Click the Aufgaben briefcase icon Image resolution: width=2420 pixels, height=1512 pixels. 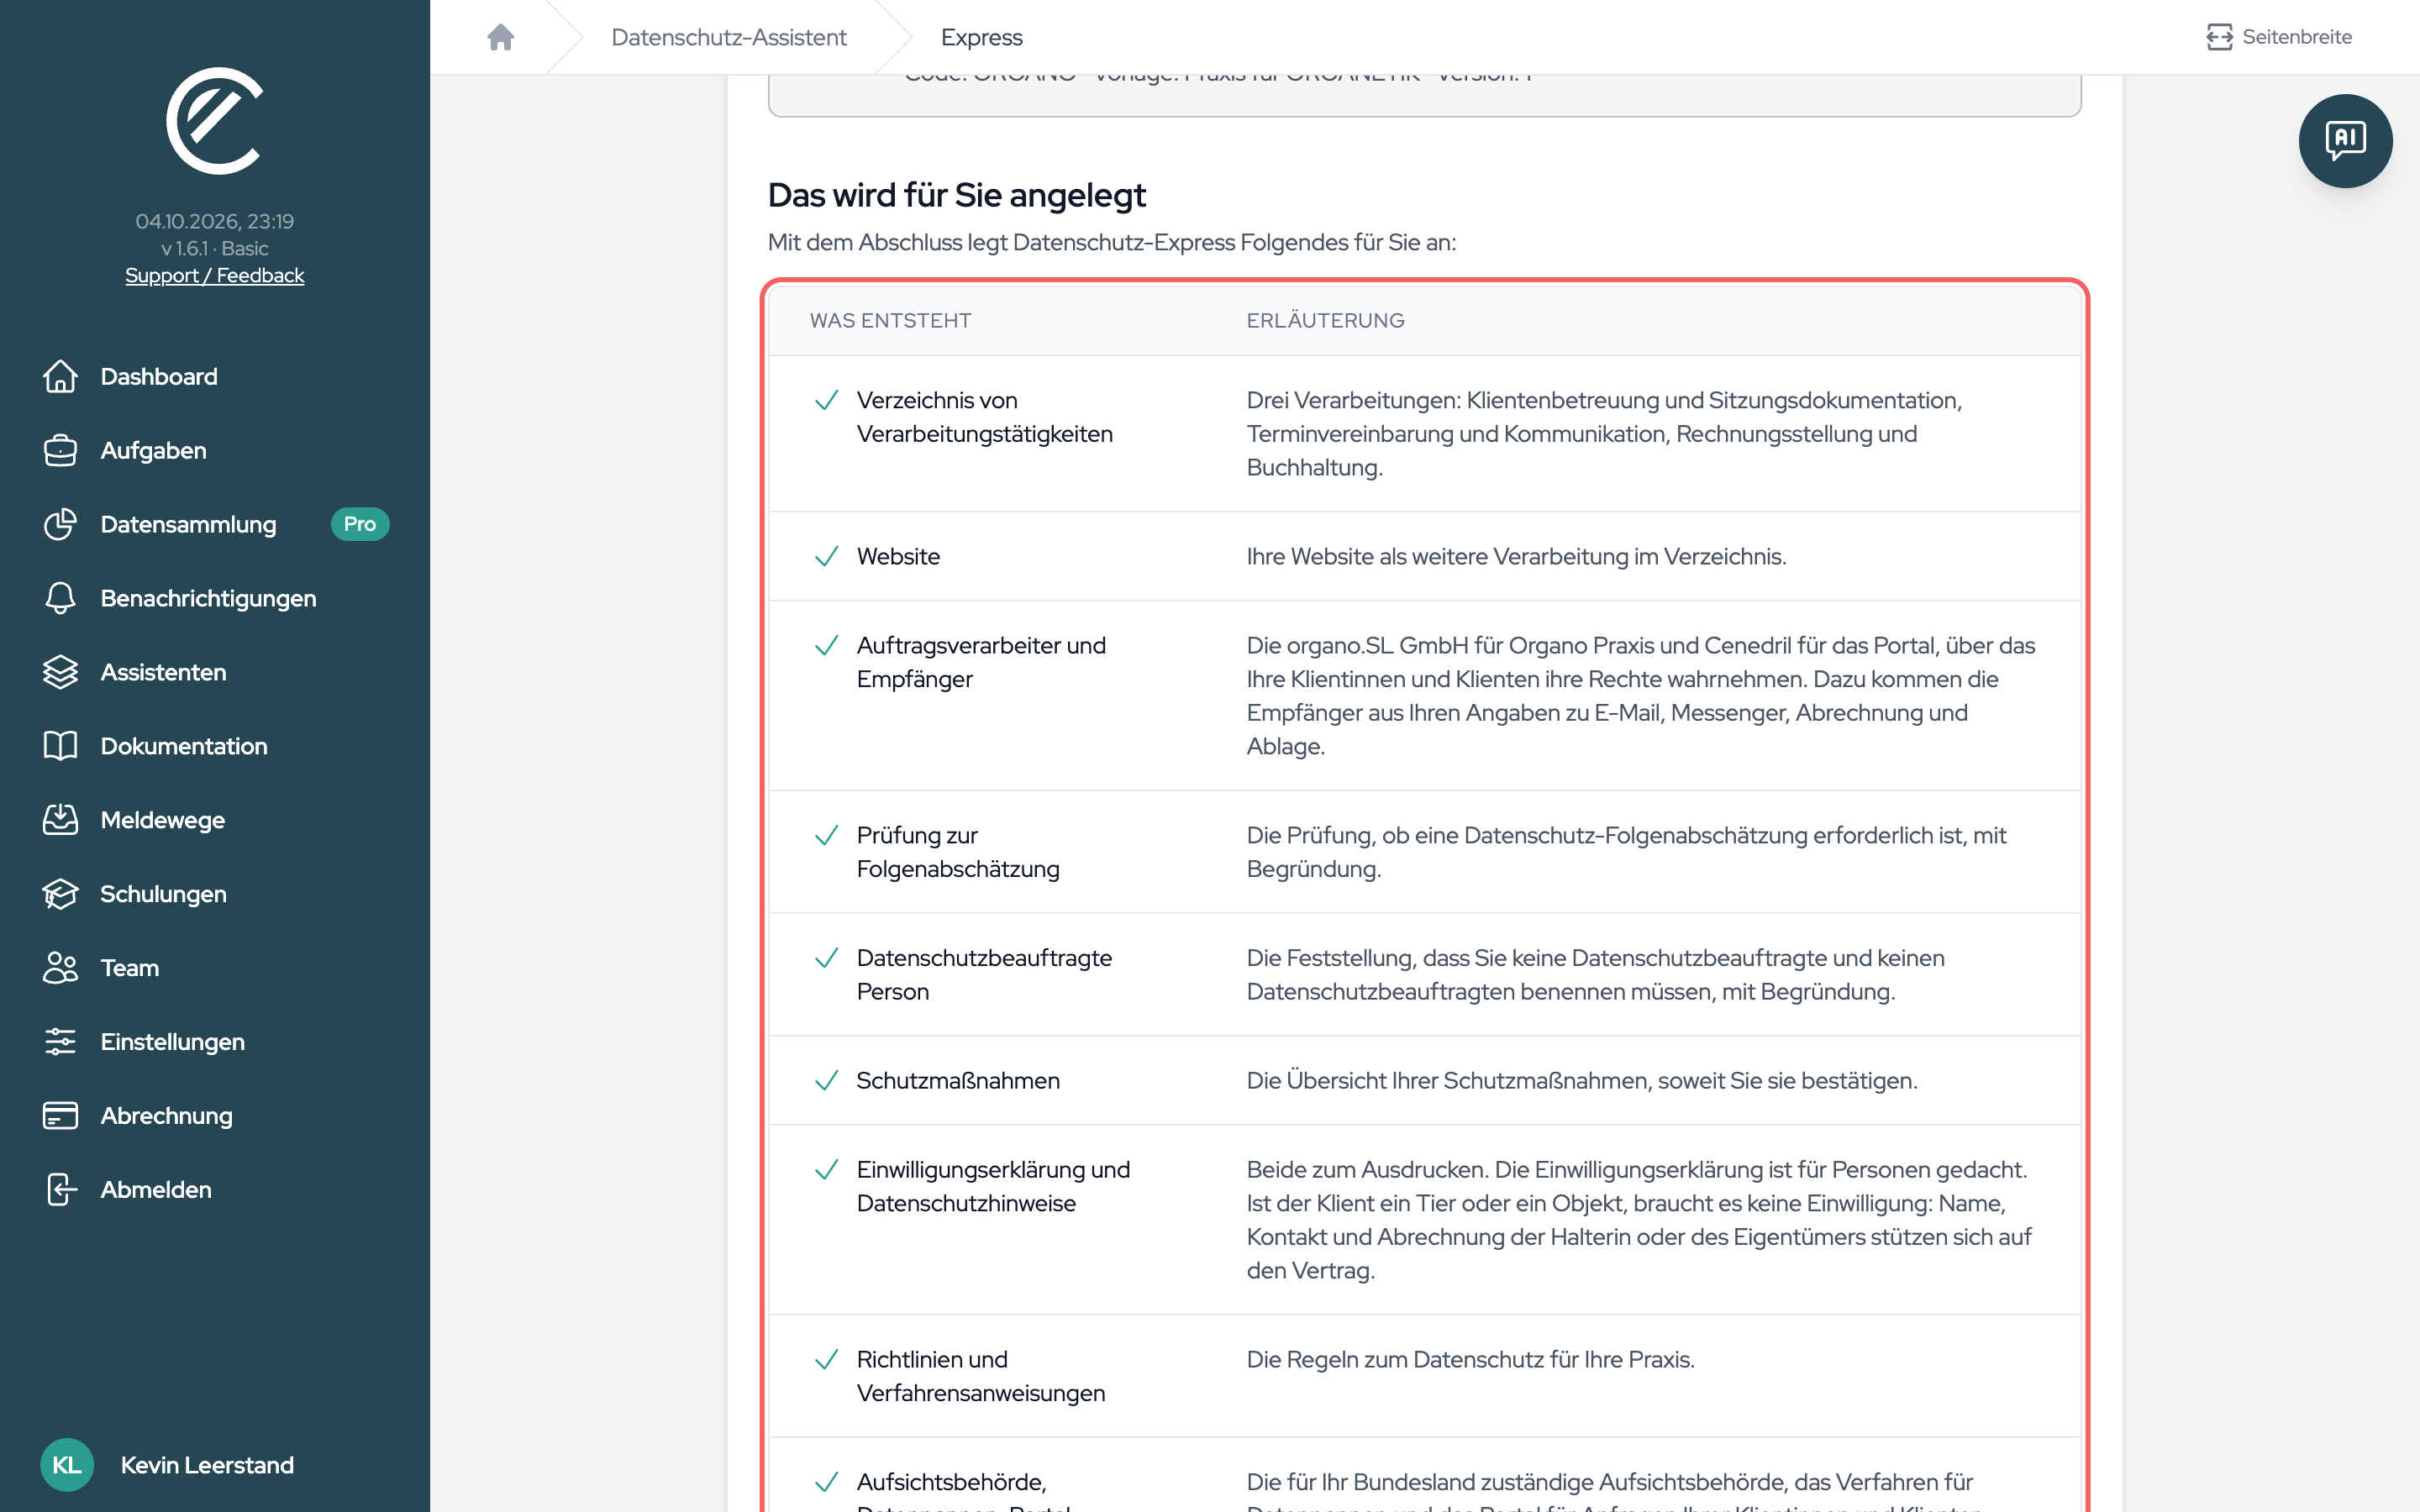pyautogui.click(x=60, y=451)
